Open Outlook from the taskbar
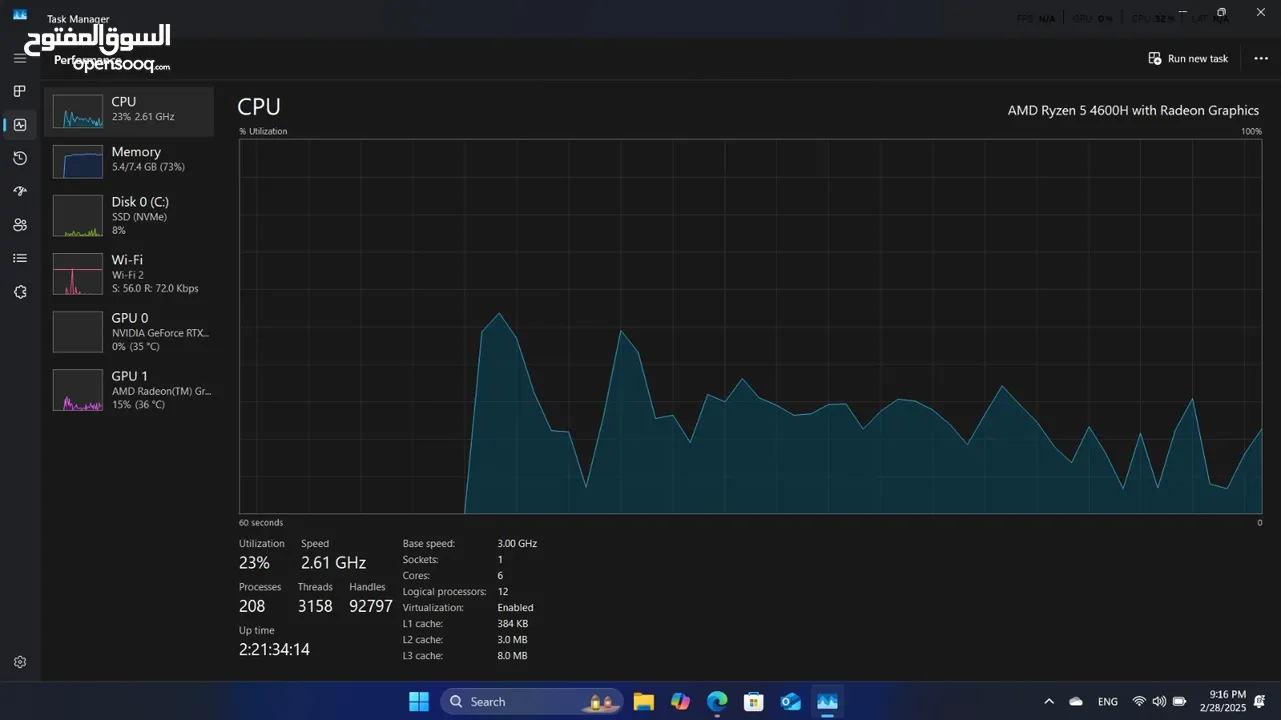This screenshot has width=1281, height=720. coord(791,701)
